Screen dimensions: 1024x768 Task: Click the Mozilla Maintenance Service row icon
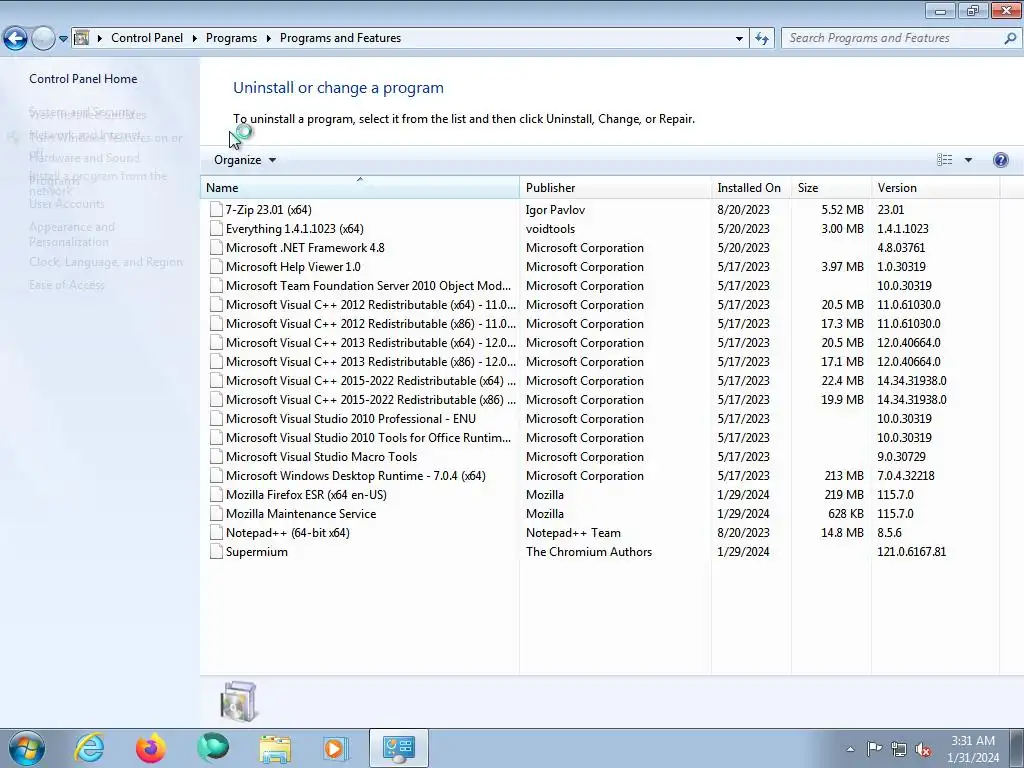click(x=216, y=513)
